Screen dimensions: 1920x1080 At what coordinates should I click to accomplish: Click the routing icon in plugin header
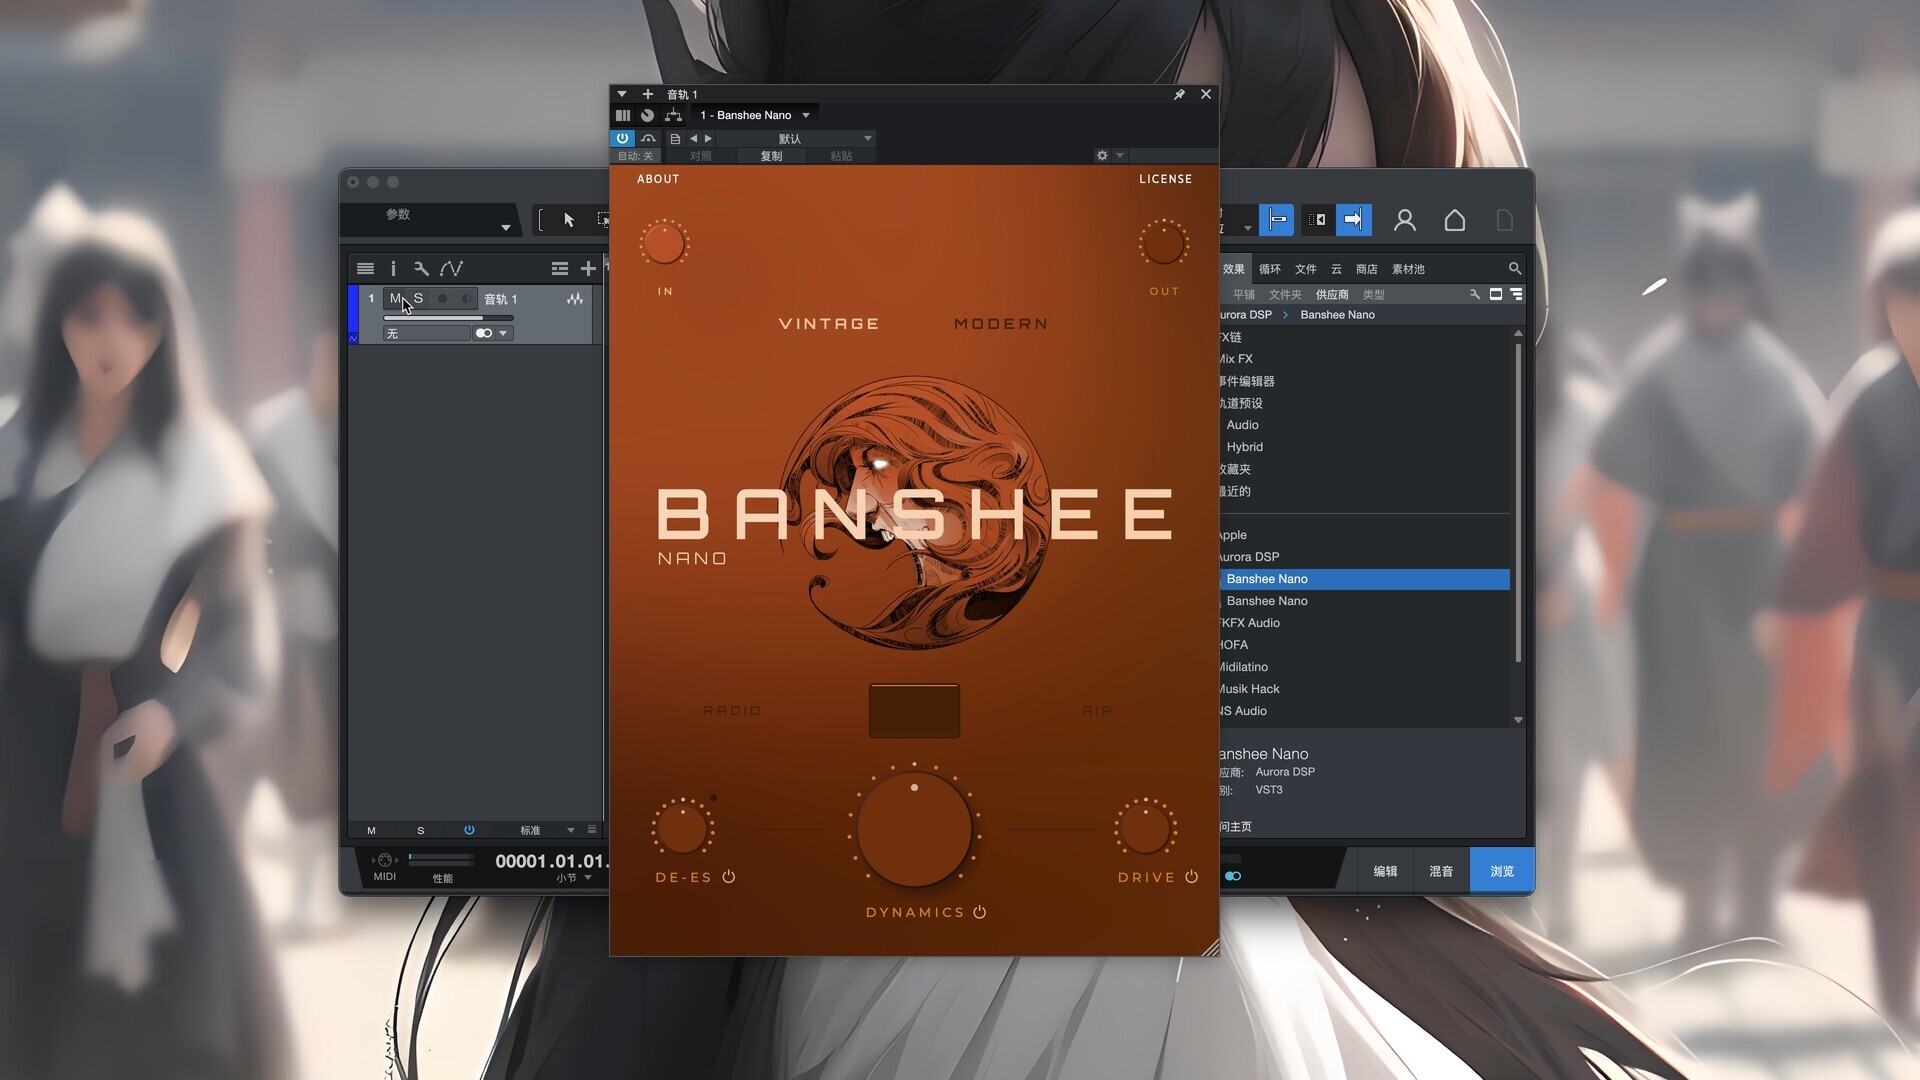[673, 116]
